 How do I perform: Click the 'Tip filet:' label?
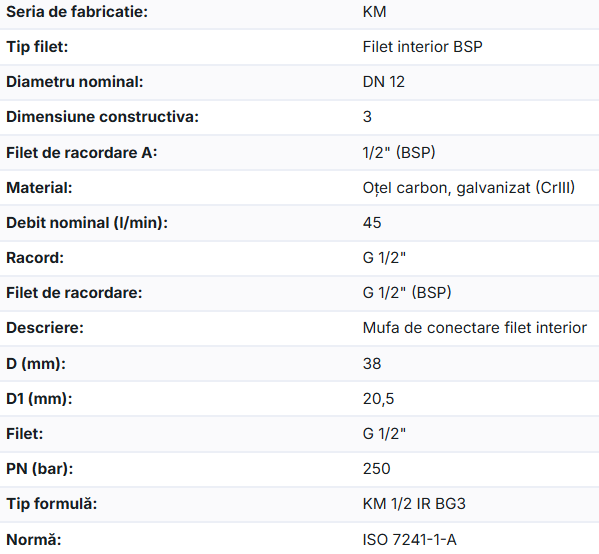tap(37, 47)
